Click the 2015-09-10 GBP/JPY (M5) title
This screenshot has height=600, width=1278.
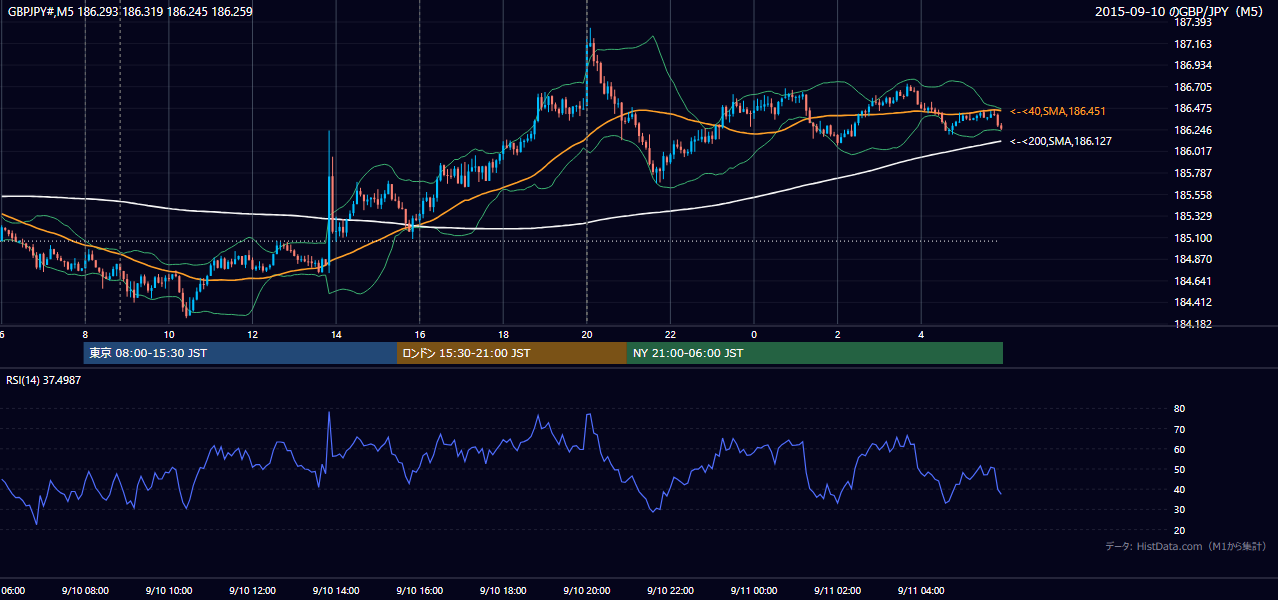(x=1180, y=12)
